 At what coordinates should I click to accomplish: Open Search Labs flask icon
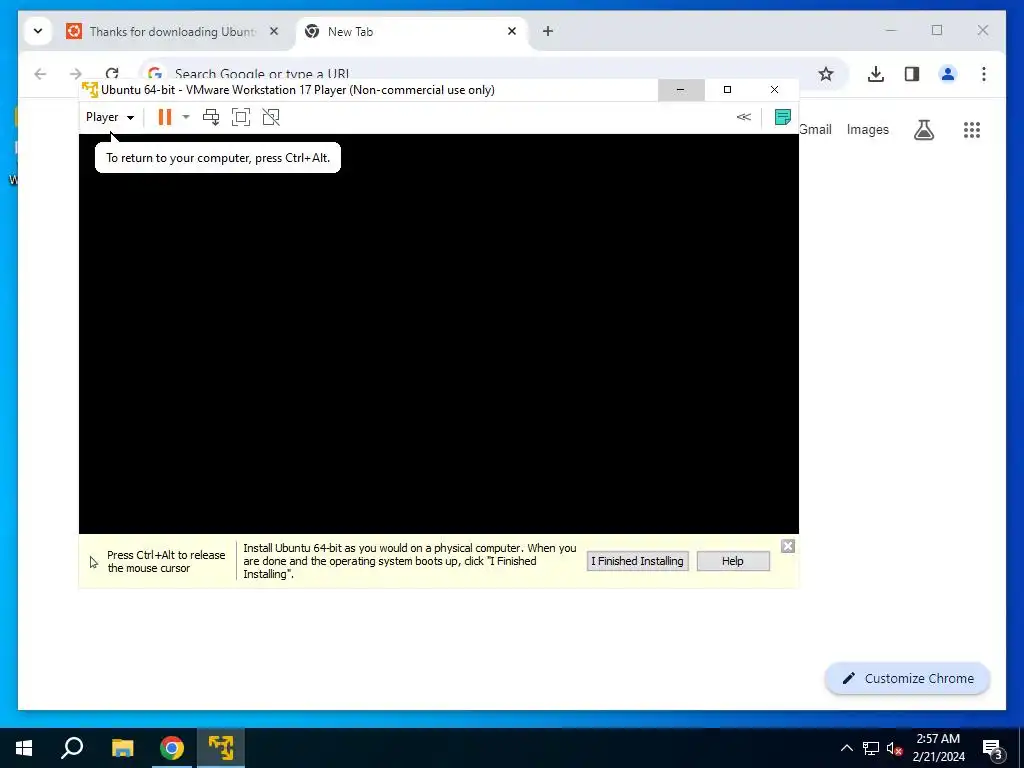pos(923,130)
